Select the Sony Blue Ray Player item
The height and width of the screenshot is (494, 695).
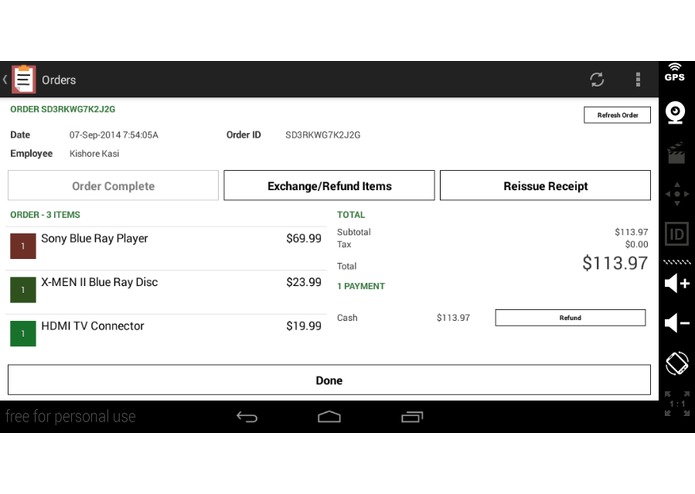(166, 248)
